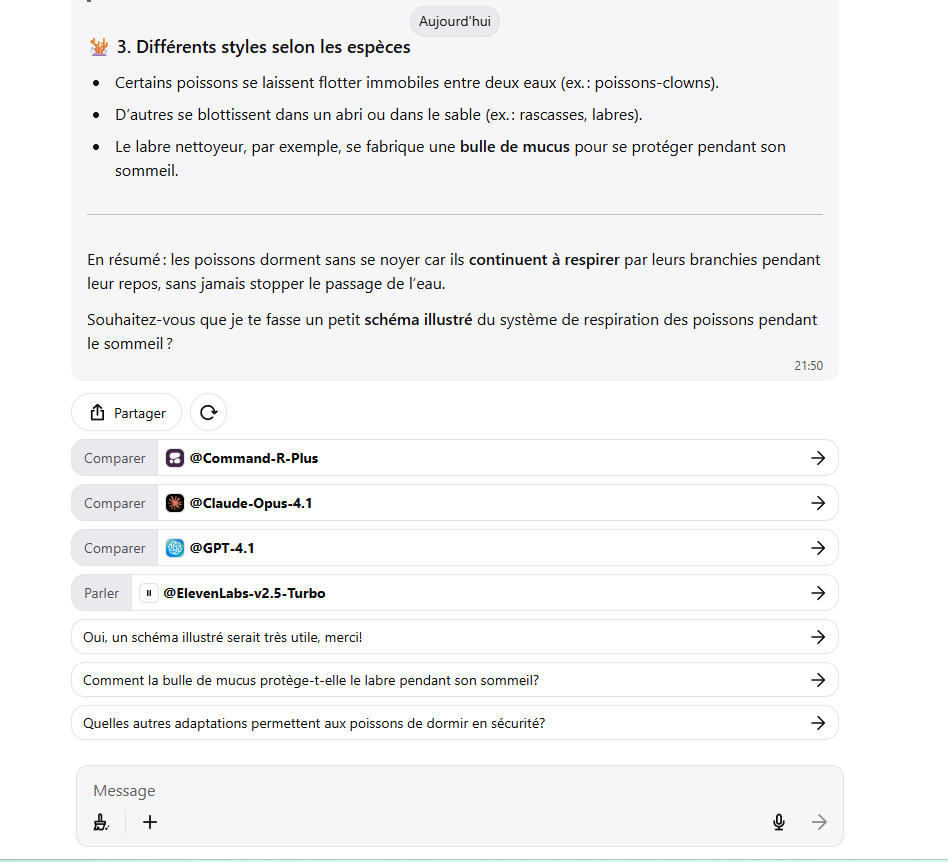The height and width of the screenshot is (862, 948).
Task: Click the Claude-Opus-4.1 bot icon
Action: (175, 503)
